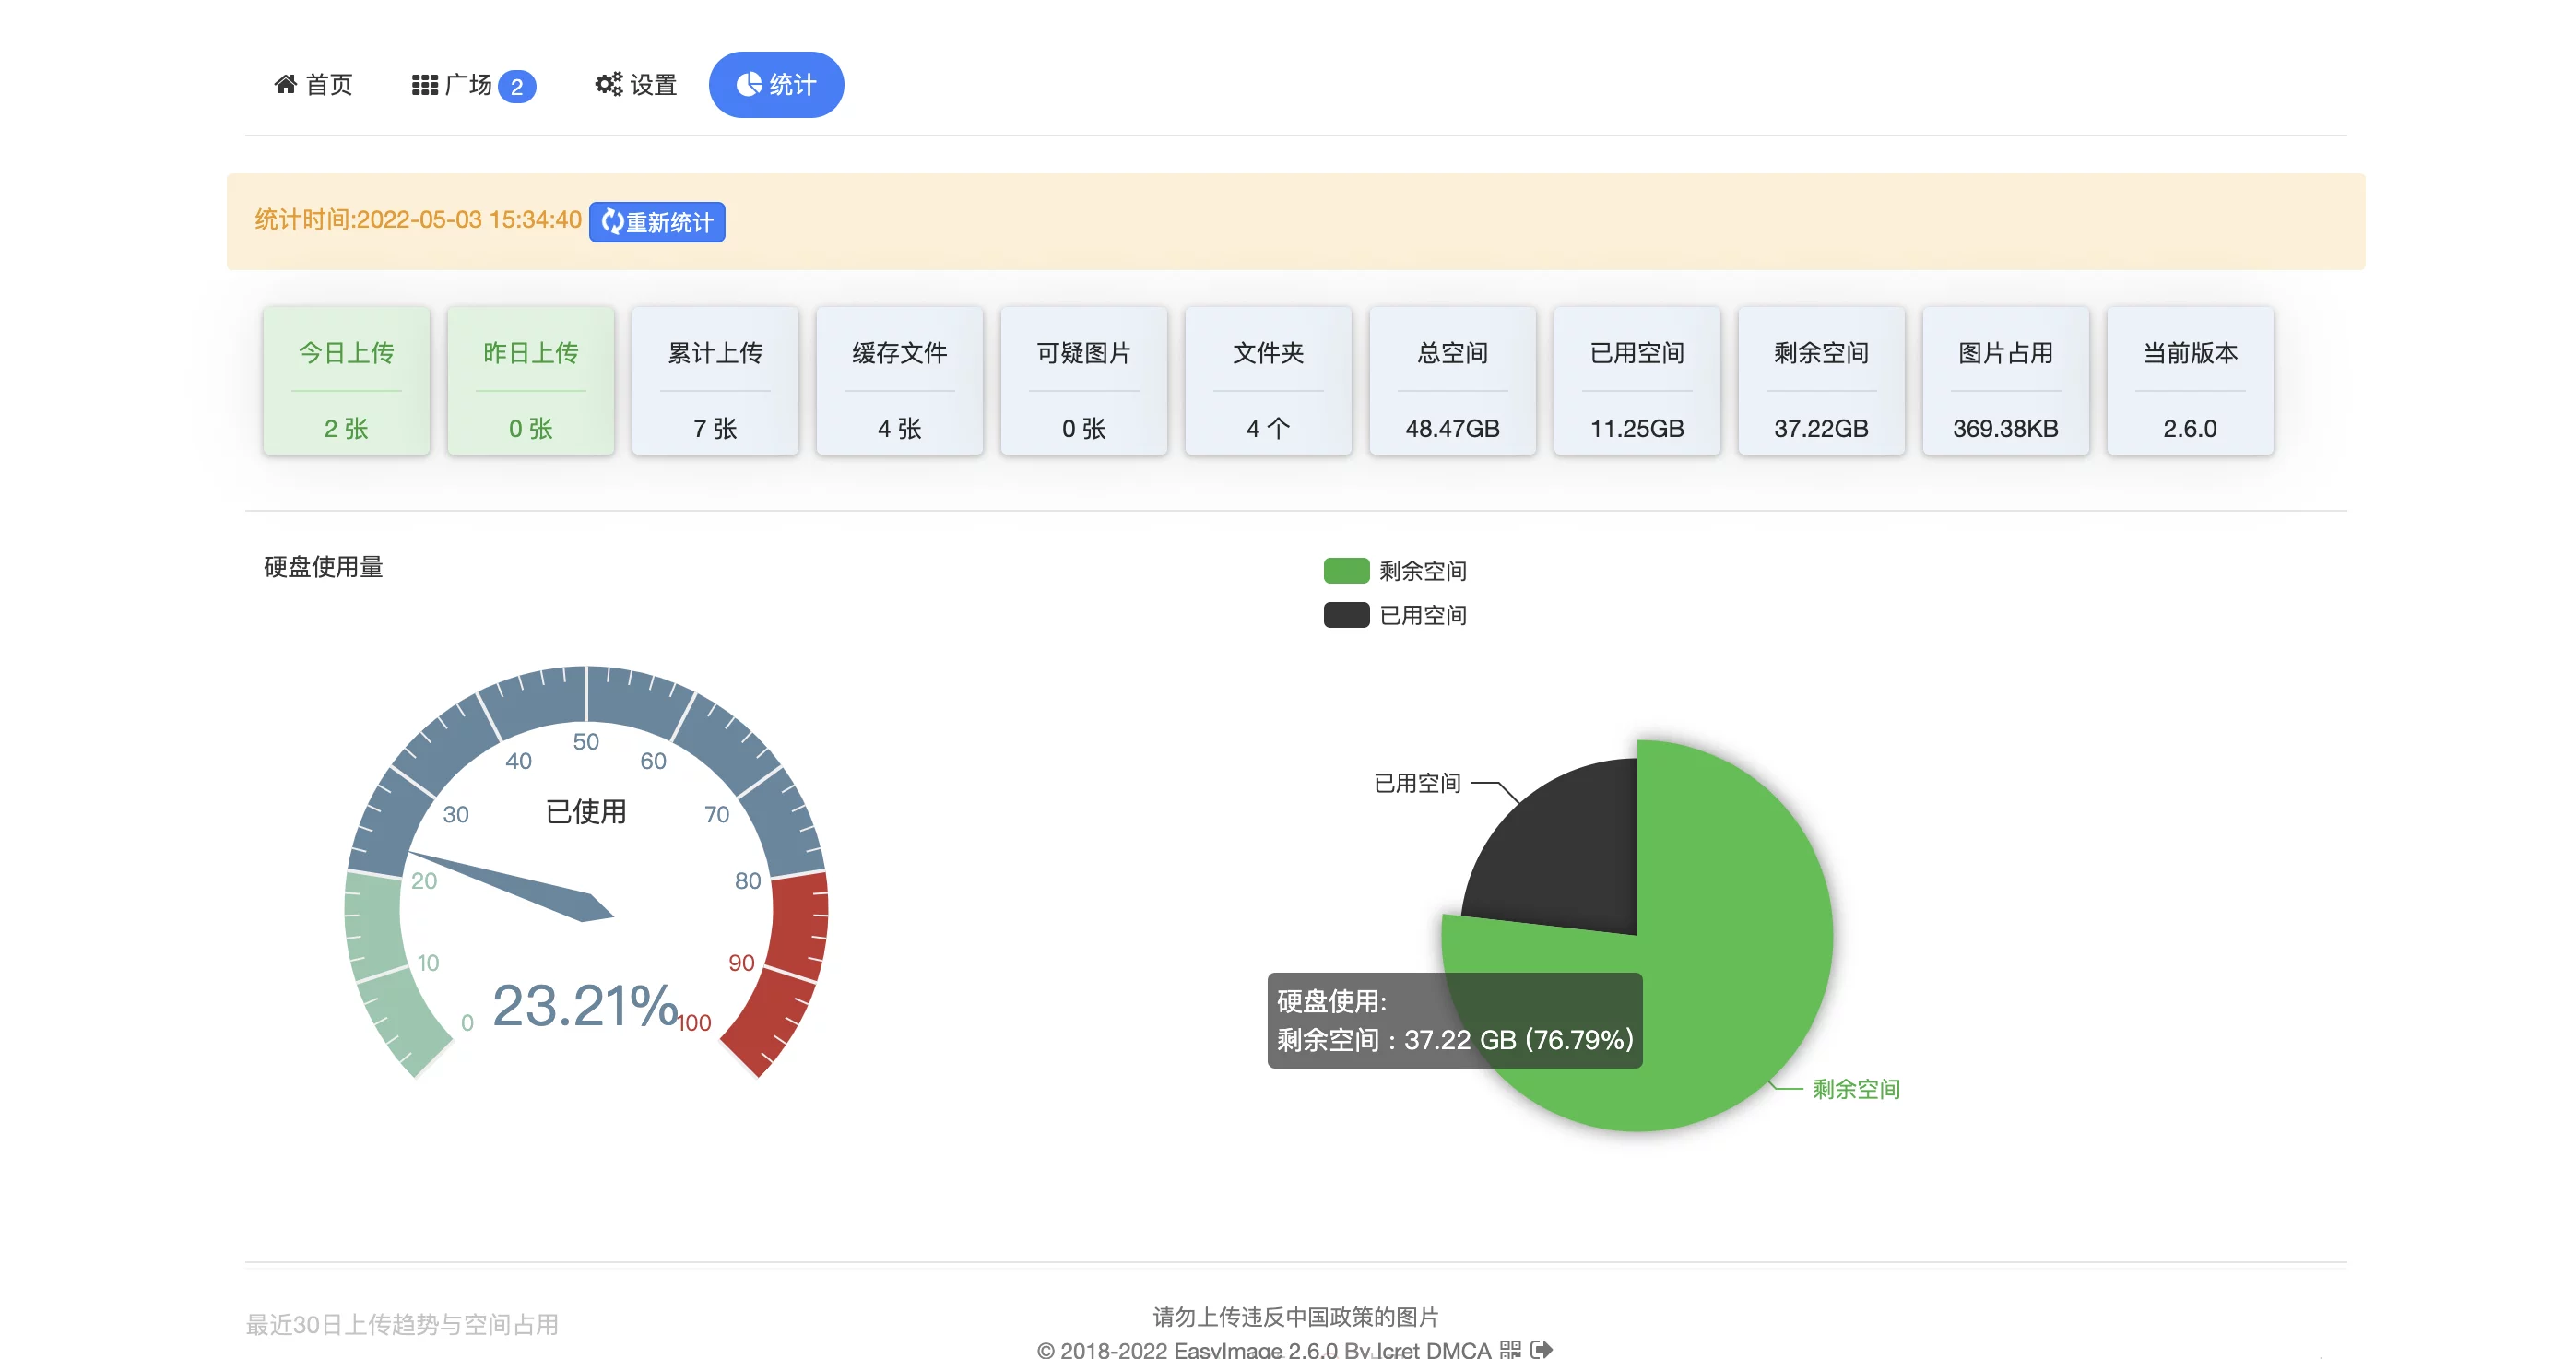This screenshot has width=2576, height=1359.
Task: Click the home icon next to 首页
Action: 286,84
